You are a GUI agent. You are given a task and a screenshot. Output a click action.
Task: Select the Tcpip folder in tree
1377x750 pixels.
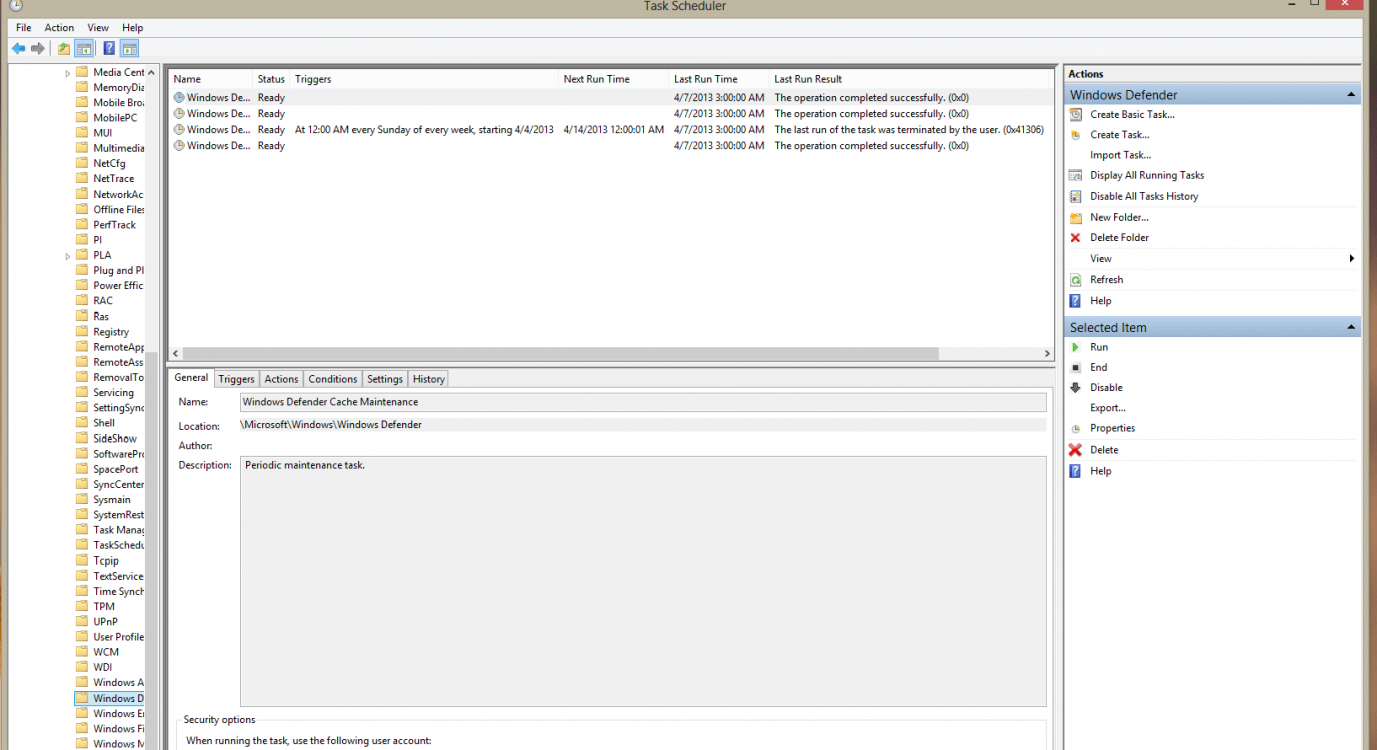click(x=98, y=561)
